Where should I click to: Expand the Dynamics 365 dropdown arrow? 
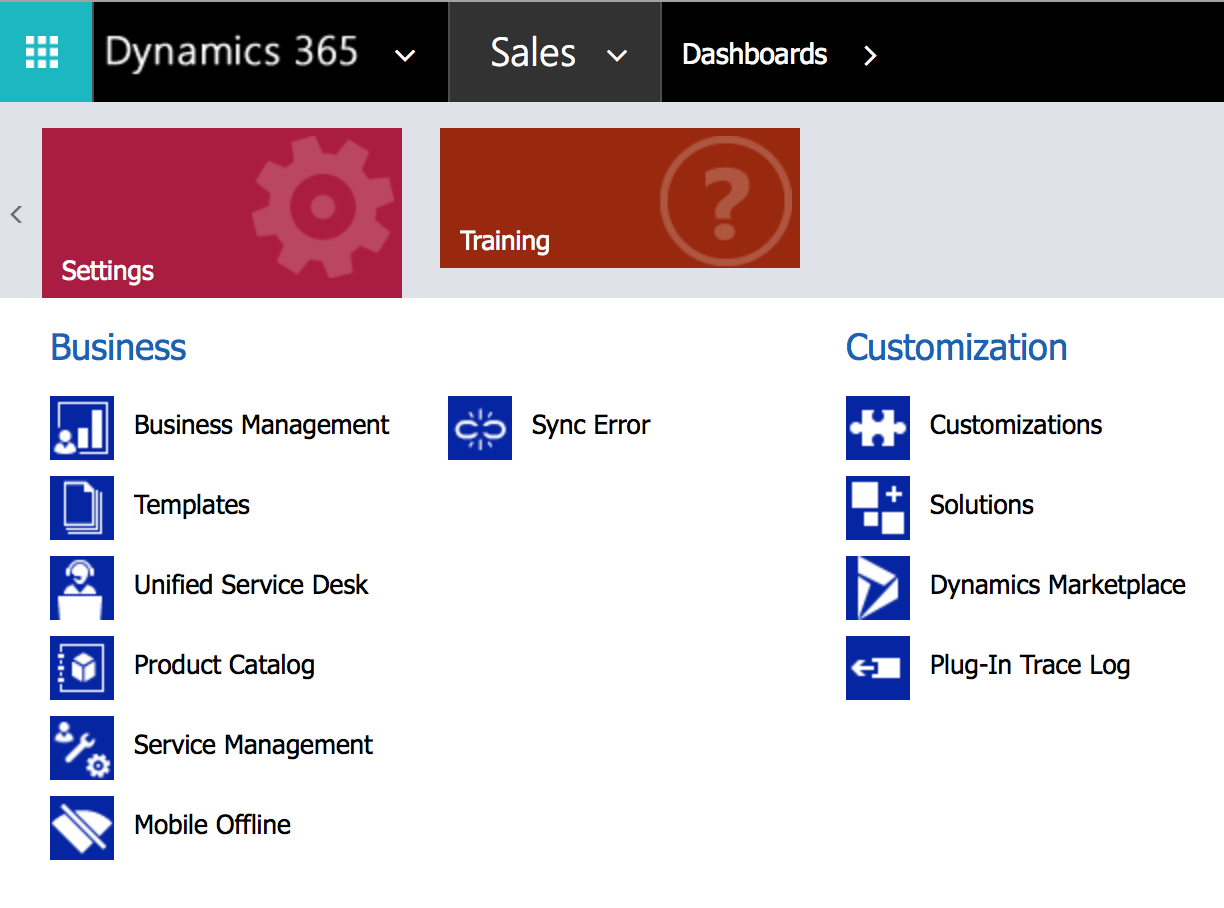[x=405, y=55]
